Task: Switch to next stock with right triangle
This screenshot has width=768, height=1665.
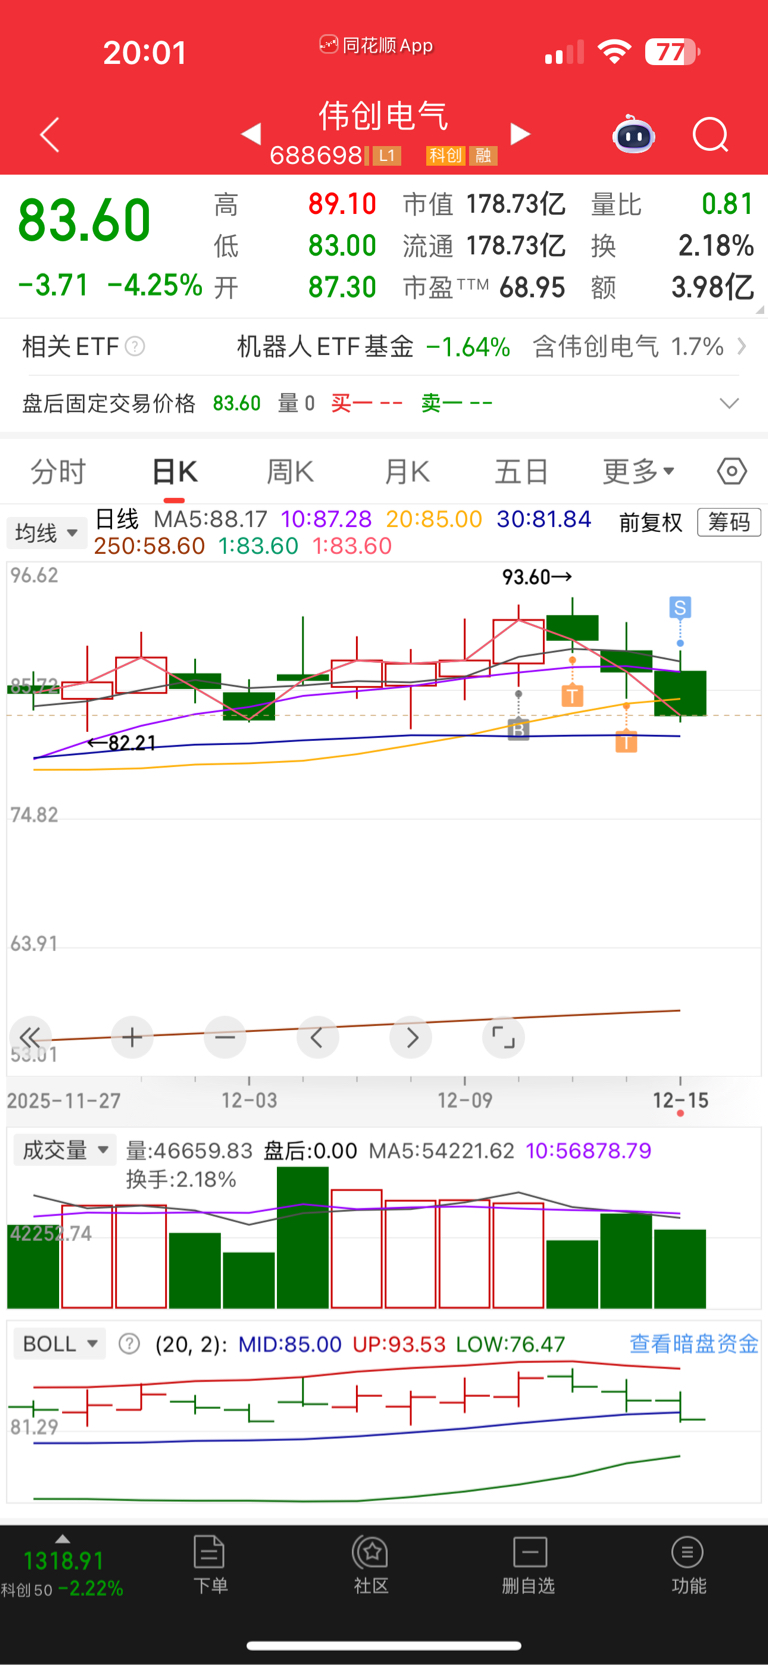Action: tap(520, 133)
